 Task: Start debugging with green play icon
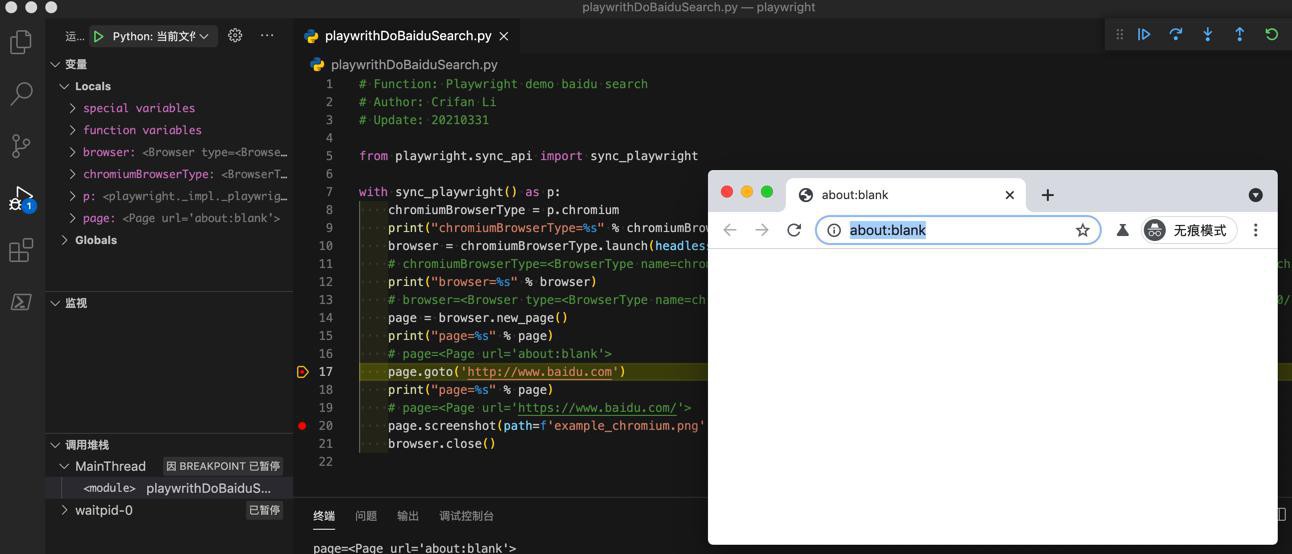98,36
